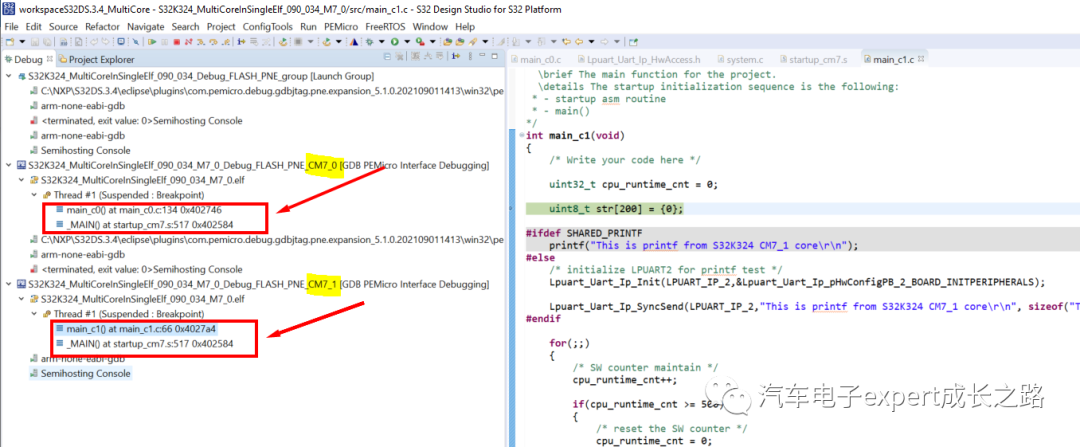This screenshot has height=447, width=1080.
Task: Click the '#ifdef SHARED_PRINTF' directive line
Action: [x=584, y=233]
